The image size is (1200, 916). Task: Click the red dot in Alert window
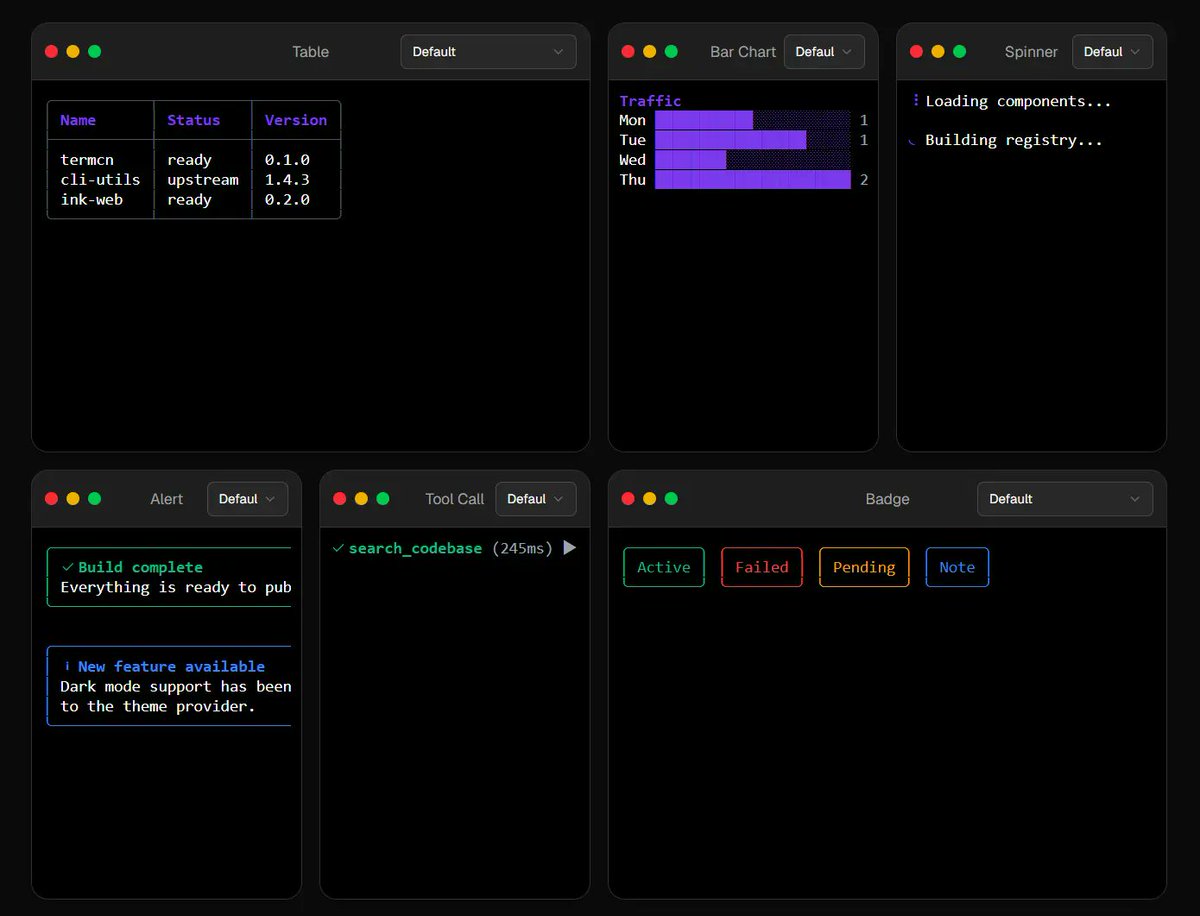tap(51, 499)
